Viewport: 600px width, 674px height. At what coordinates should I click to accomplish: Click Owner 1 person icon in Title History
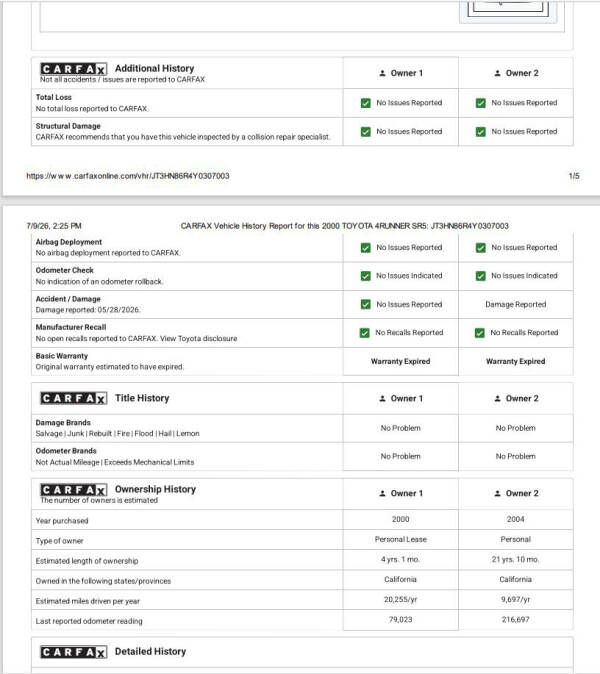382,398
